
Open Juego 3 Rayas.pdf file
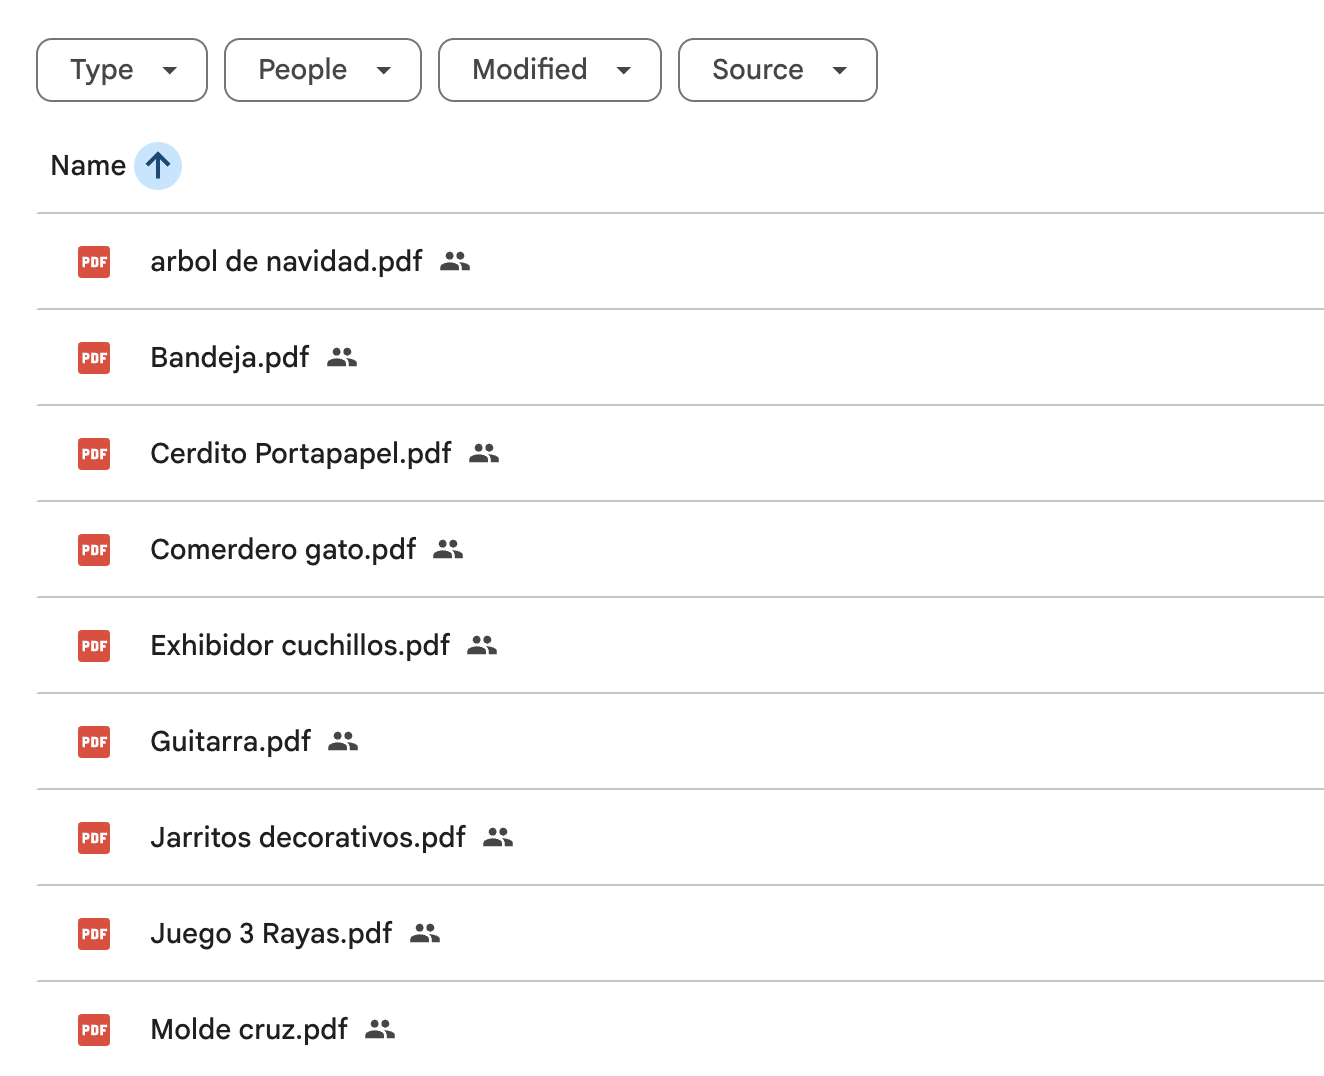271,934
